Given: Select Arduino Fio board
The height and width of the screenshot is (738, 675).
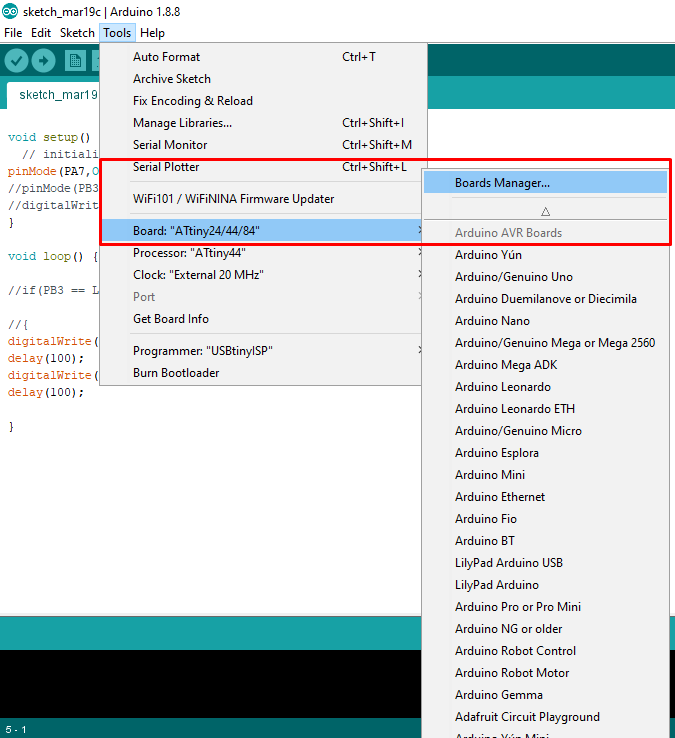Looking at the screenshot, I should click(x=546, y=519).
